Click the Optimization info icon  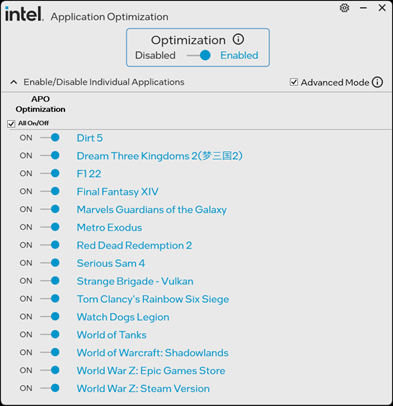[238, 39]
